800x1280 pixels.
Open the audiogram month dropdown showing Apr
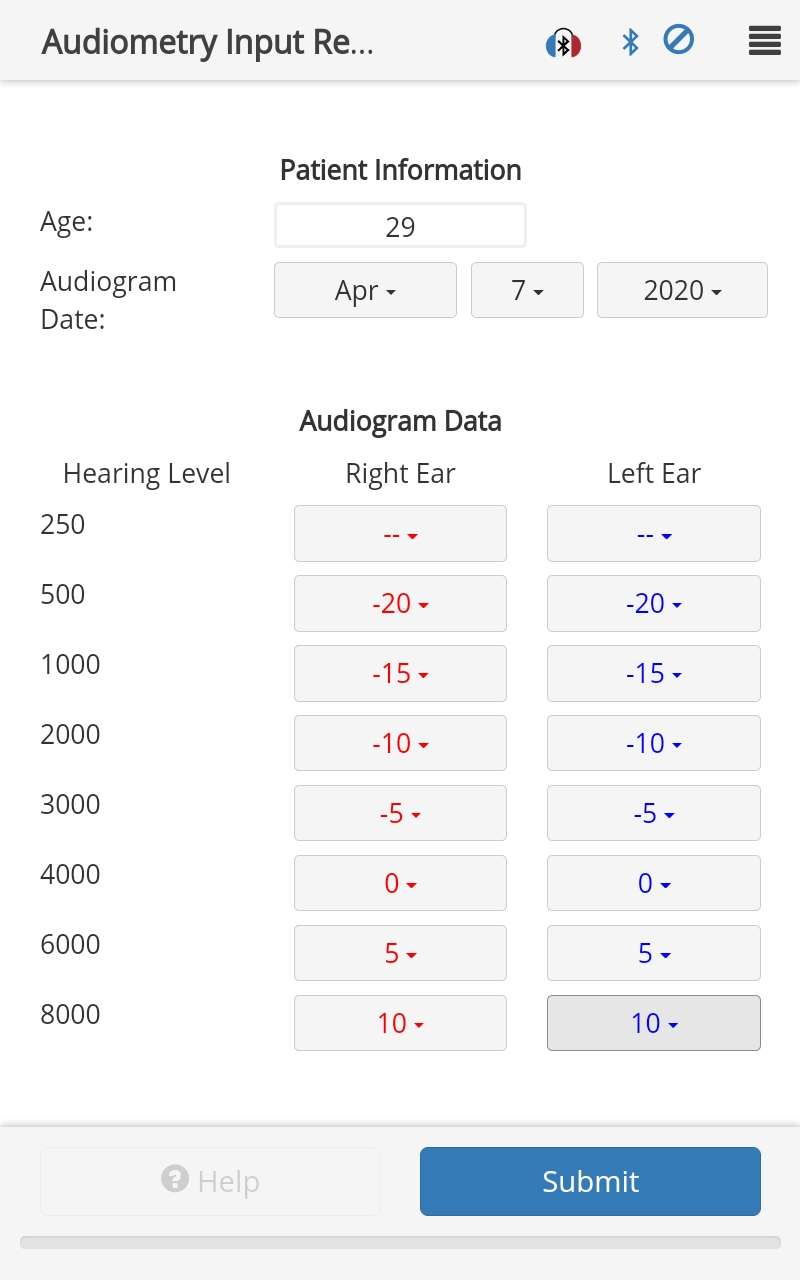pyautogui.click(x=365, y=290)
